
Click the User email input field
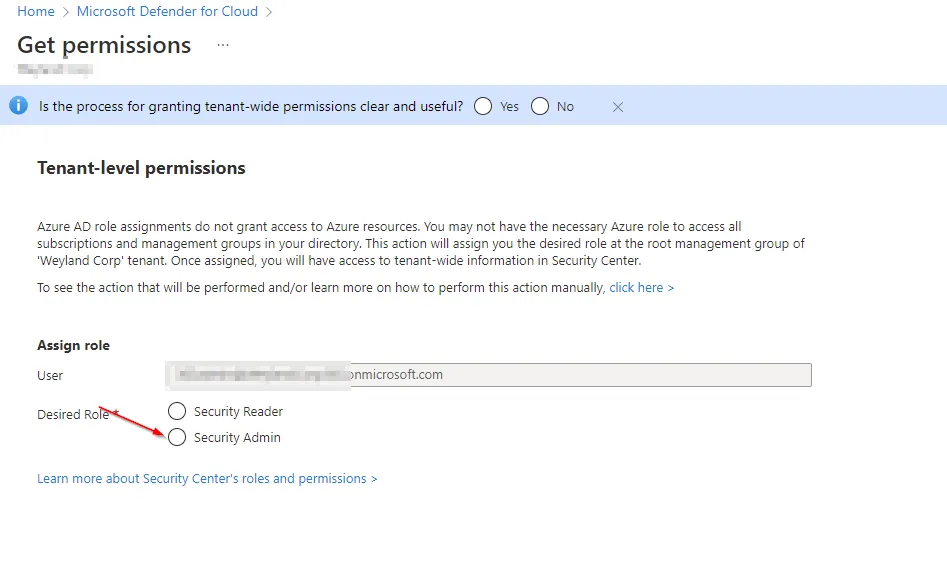click(x=488, y=375)
